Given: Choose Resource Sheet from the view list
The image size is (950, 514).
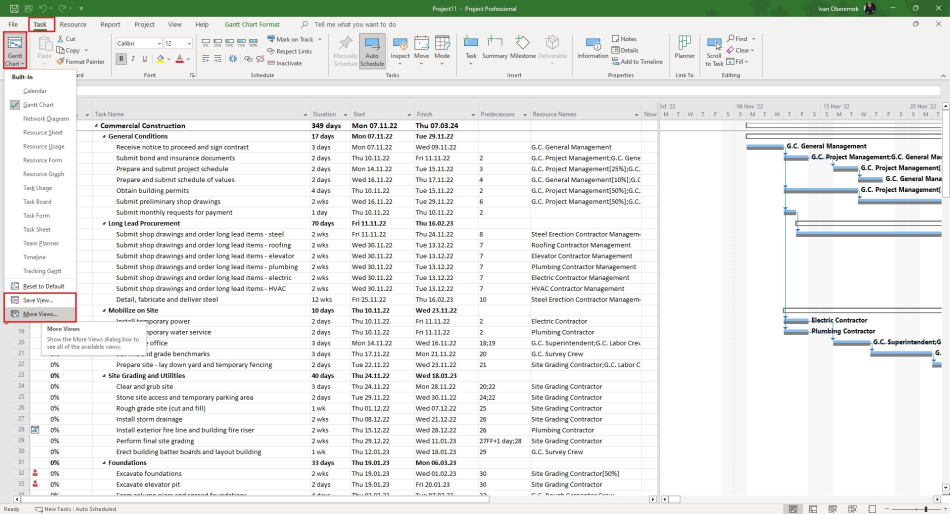Looking at the screenshot, I should click(x=42, y=133).
